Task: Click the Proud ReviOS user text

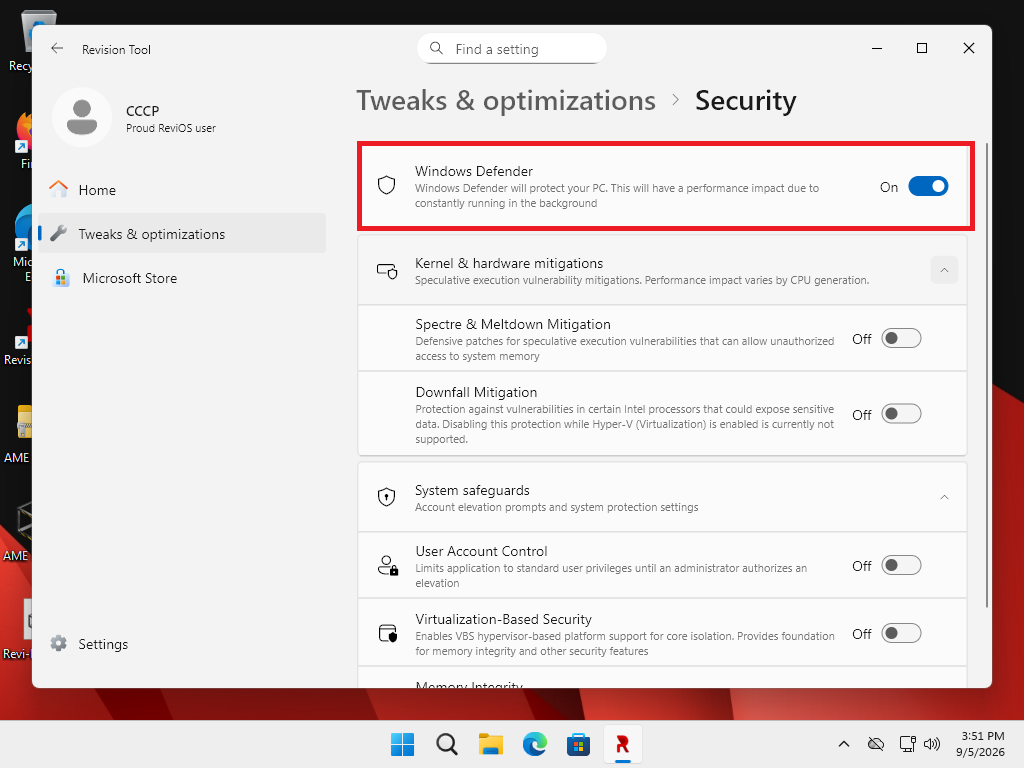Action: [171, 128]
